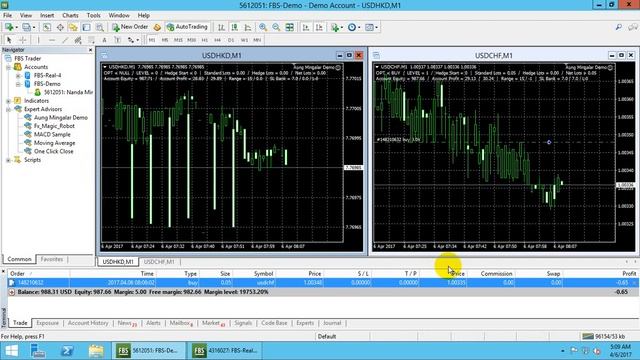Close the Navigator panel

pyautogui.click(x=91, y=50)
